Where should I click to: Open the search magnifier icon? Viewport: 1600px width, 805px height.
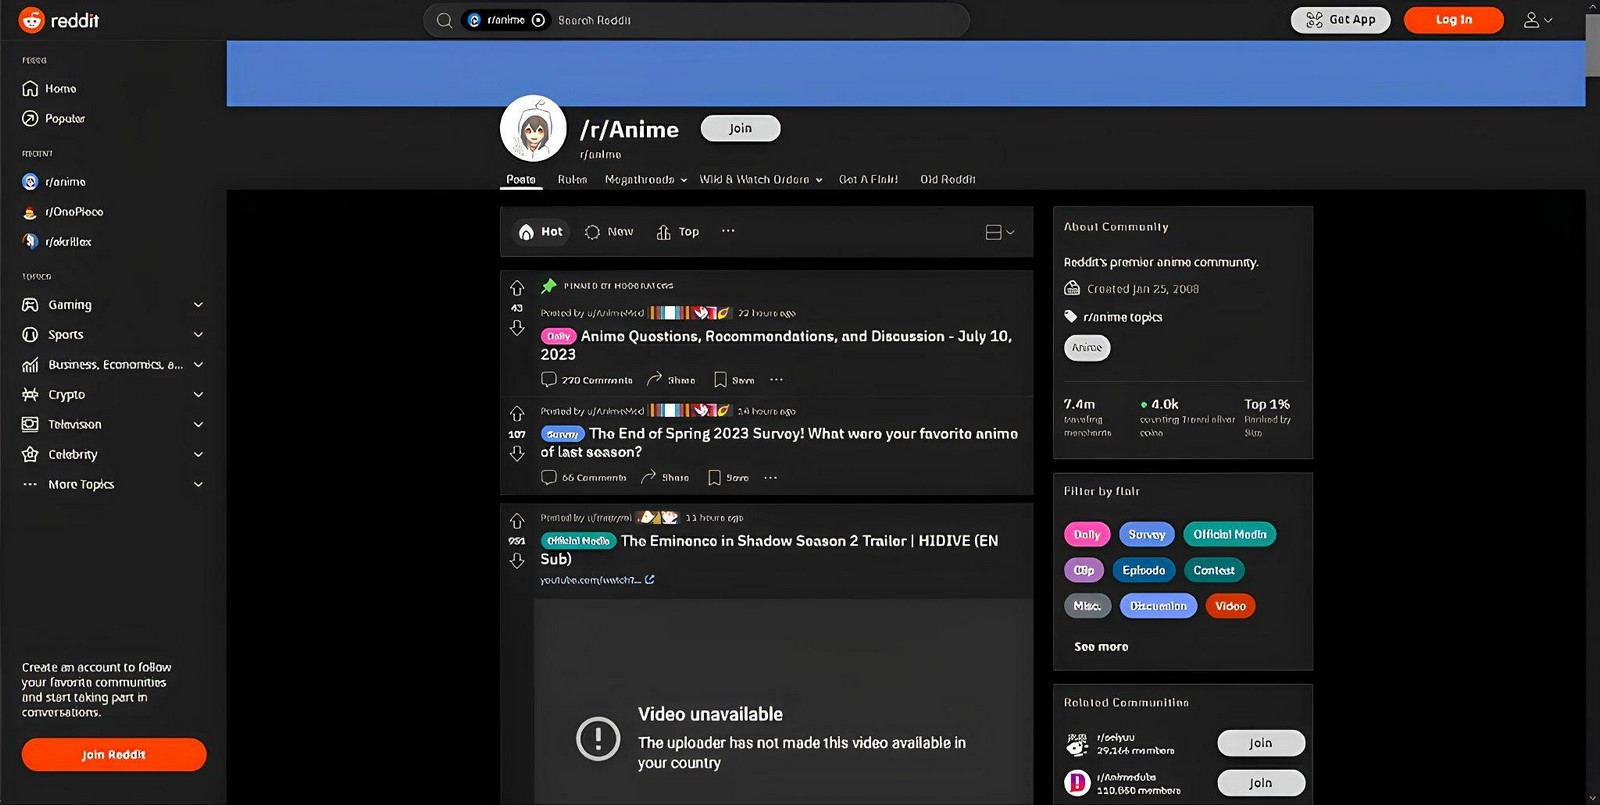coord(444,20)
